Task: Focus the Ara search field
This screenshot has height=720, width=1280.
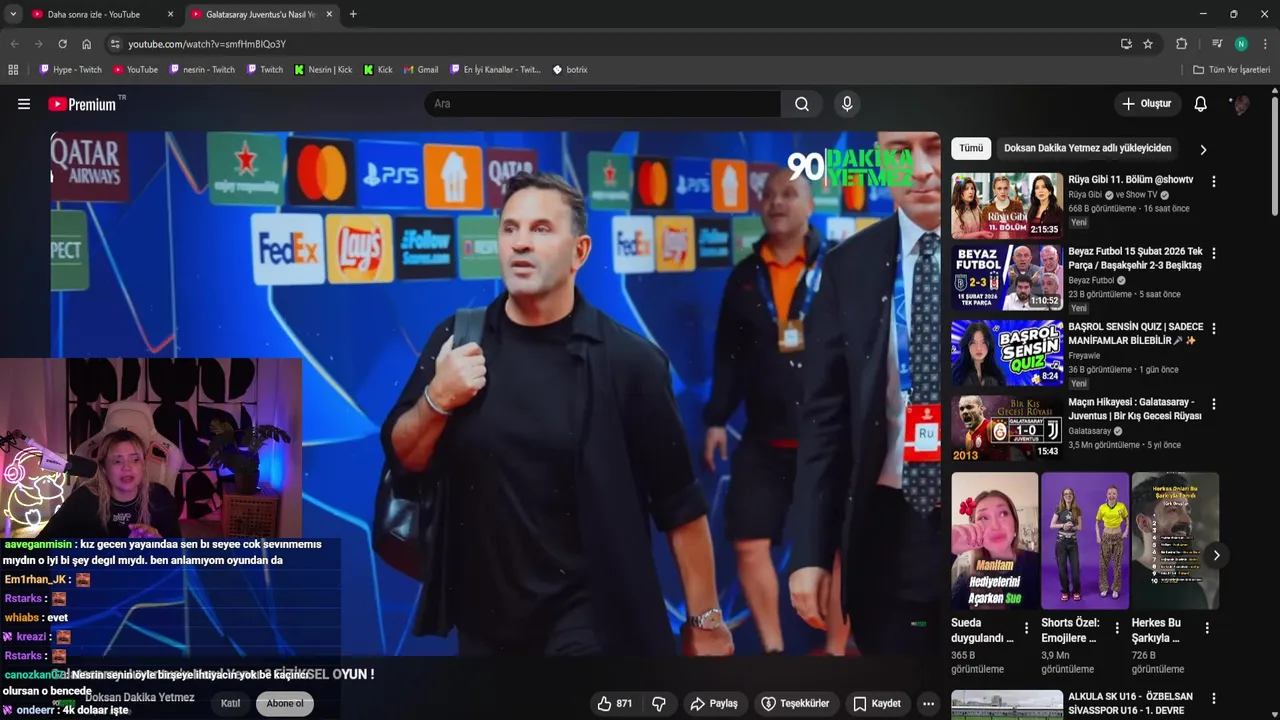Action: pos(602,104)
